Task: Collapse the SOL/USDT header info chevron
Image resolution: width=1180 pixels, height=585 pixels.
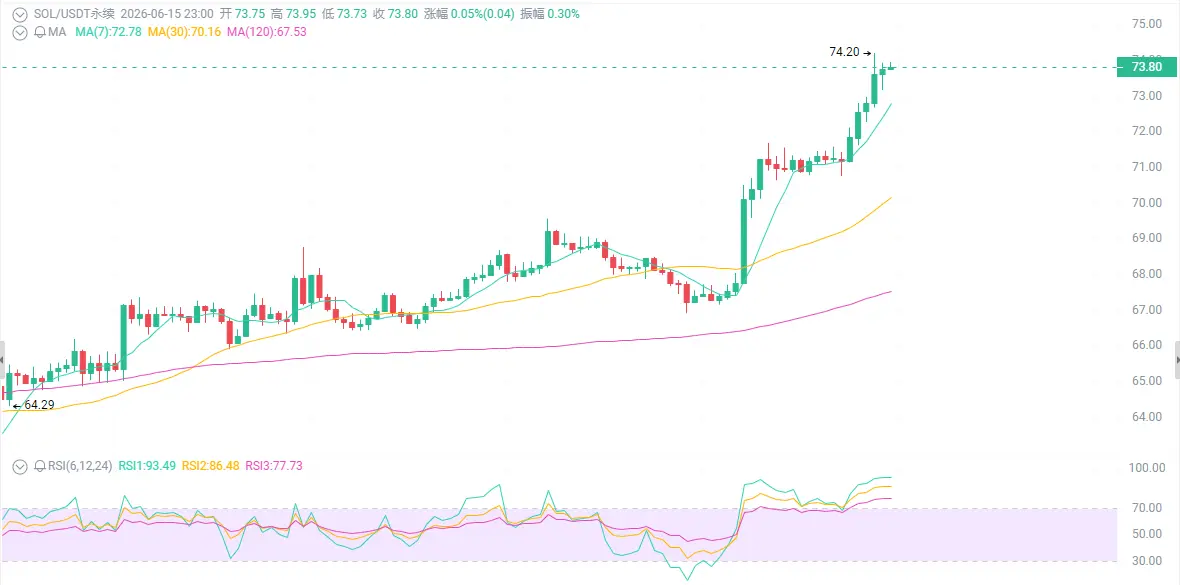Action: click(20, 14)
